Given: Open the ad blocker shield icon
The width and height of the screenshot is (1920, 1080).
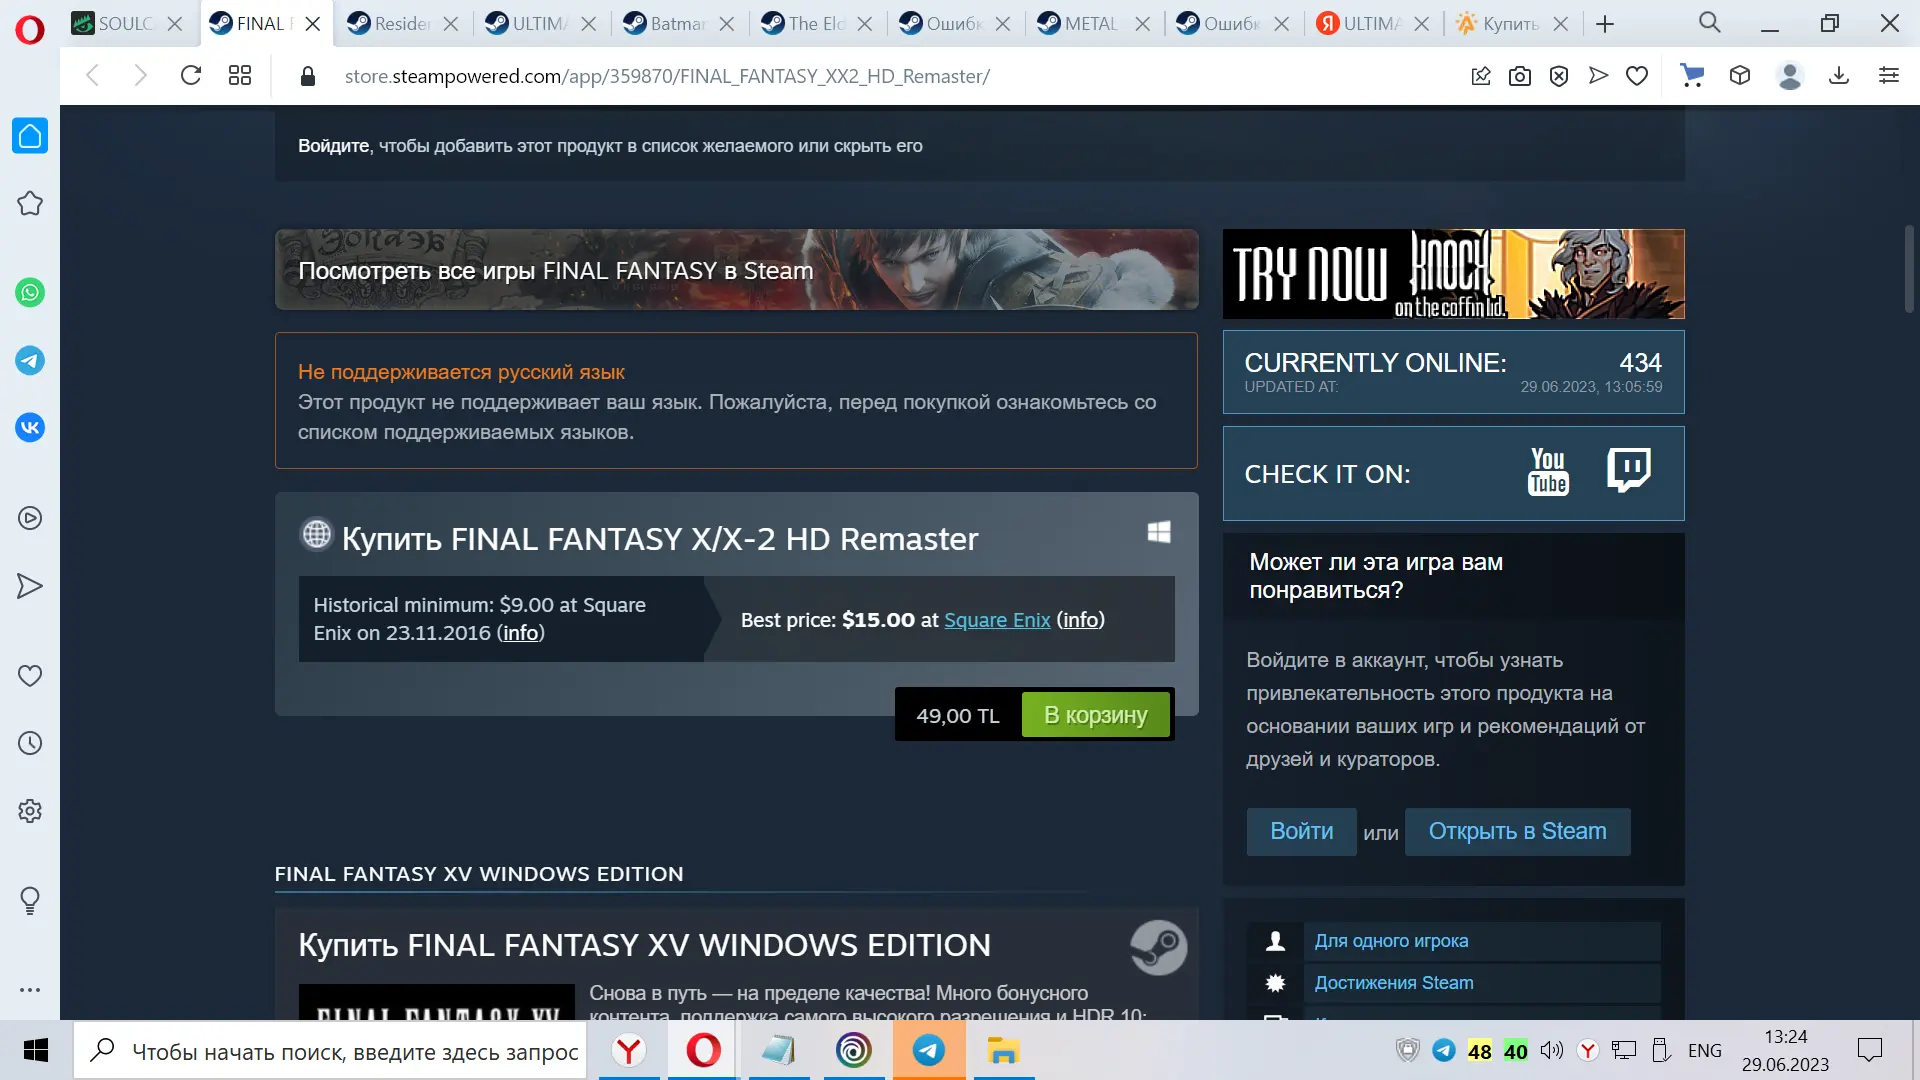Looking at the screenshot, I should coord(1559,76).
